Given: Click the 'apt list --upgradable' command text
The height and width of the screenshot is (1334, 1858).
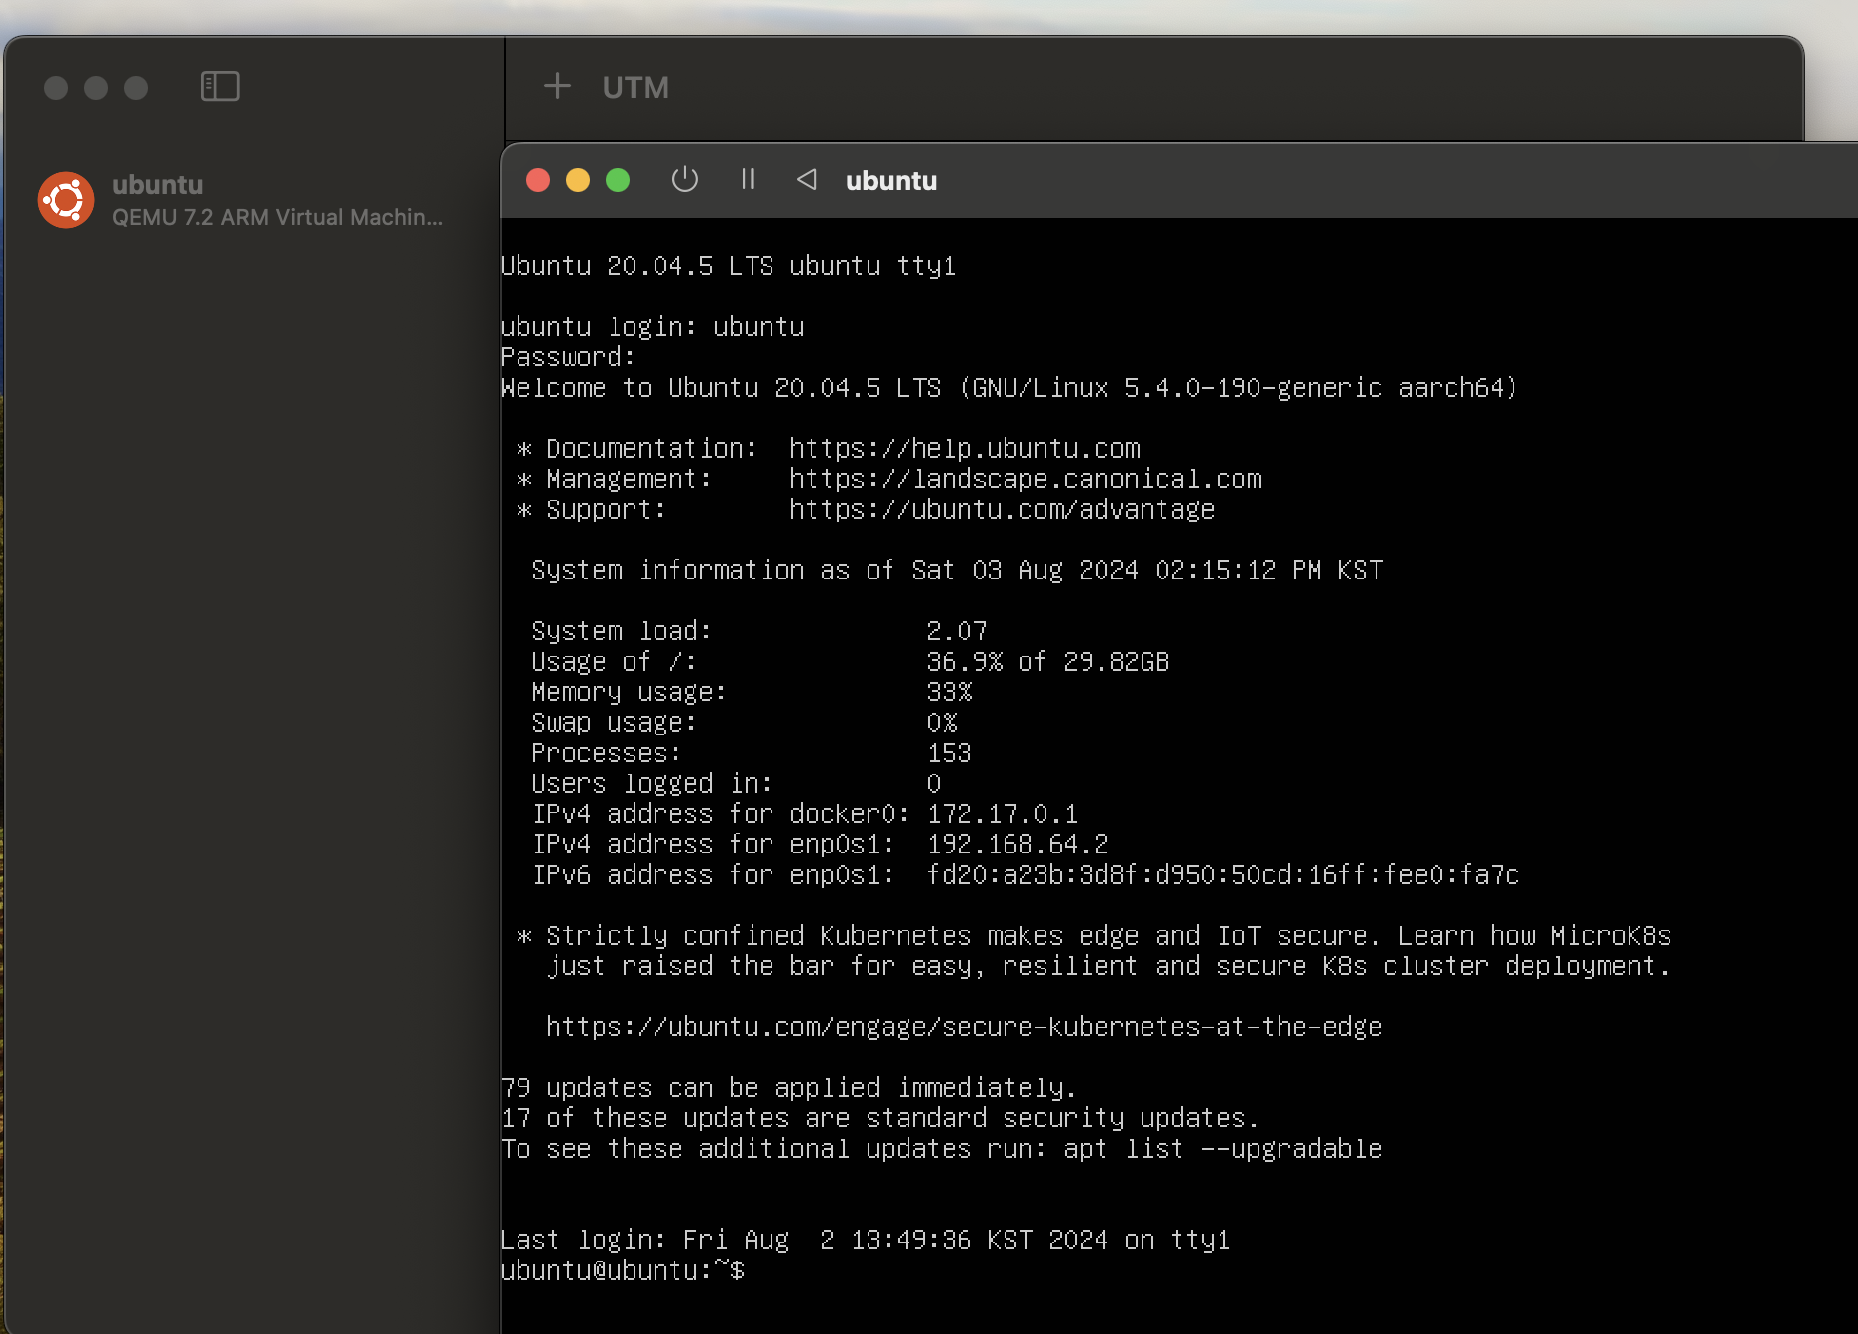Looking at the screenshot, I should (x=1223, y=1149).
